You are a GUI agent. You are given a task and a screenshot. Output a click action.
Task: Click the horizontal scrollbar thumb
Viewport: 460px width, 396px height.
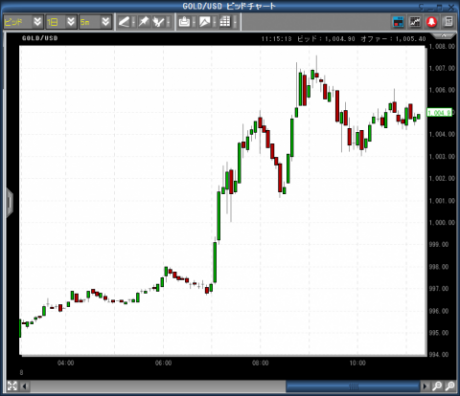point(353,386)
